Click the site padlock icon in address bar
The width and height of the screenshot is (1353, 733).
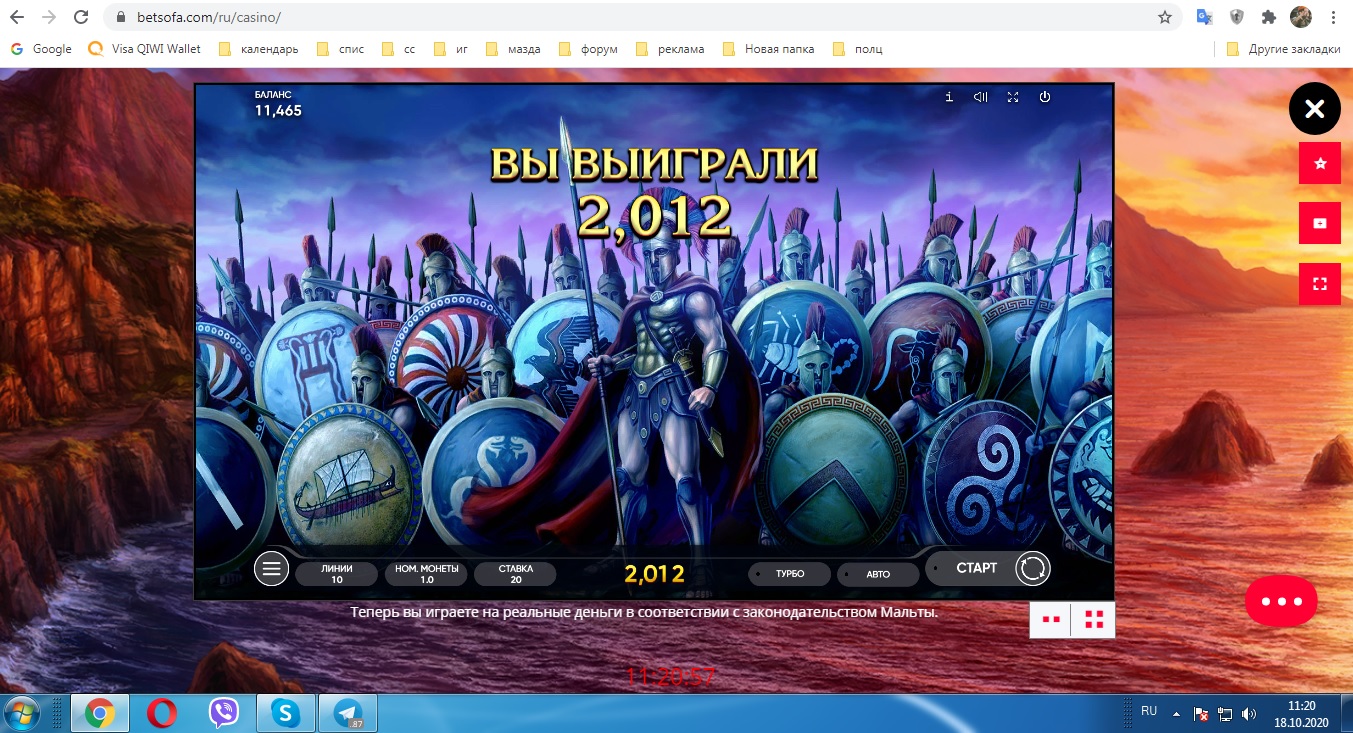[122, 18]
